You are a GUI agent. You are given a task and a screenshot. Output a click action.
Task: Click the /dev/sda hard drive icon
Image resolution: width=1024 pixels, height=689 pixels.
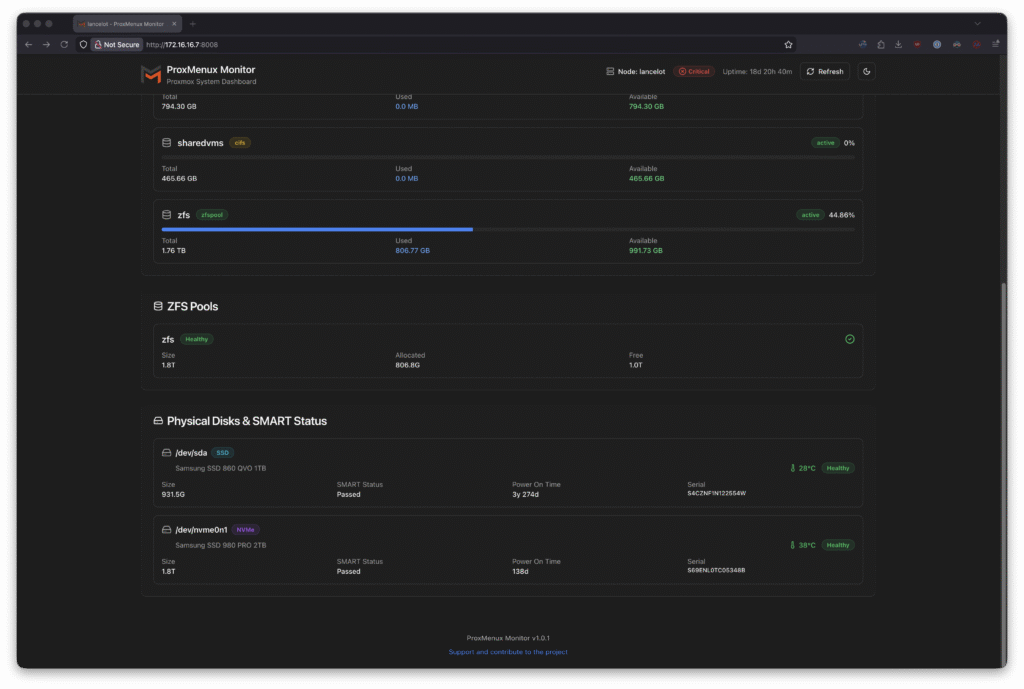pos(167,453)
